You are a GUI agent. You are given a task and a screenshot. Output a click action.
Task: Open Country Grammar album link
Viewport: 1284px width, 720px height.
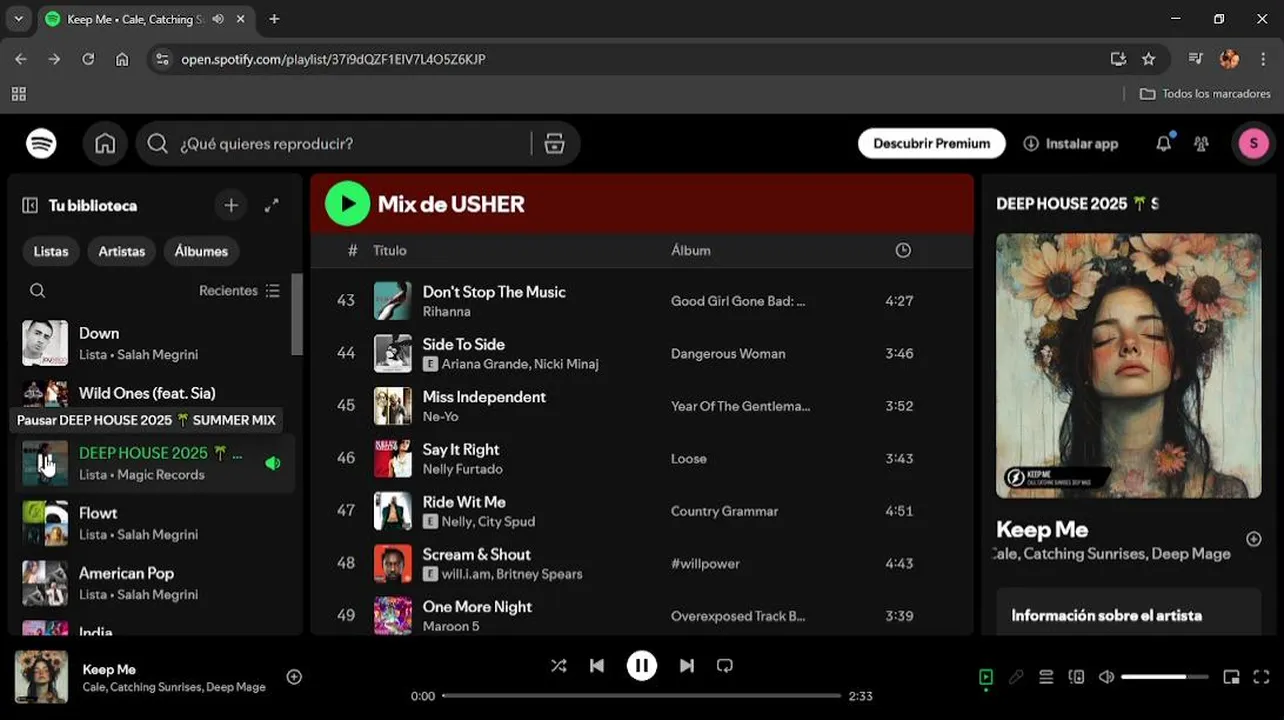(724, 511)
